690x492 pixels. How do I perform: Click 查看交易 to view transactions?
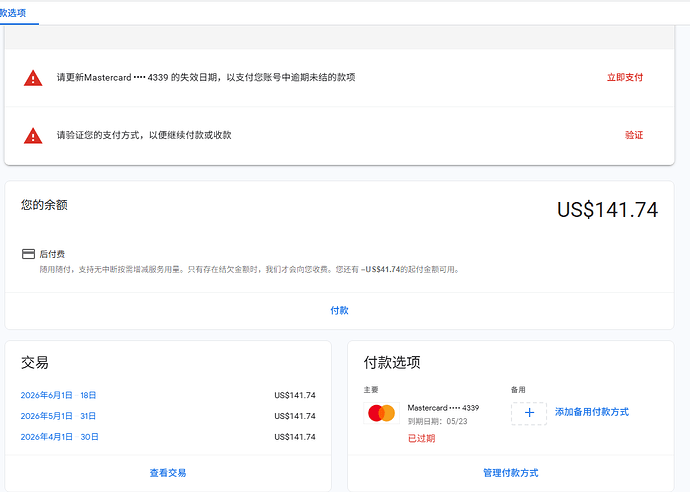(x=168, y=473)
